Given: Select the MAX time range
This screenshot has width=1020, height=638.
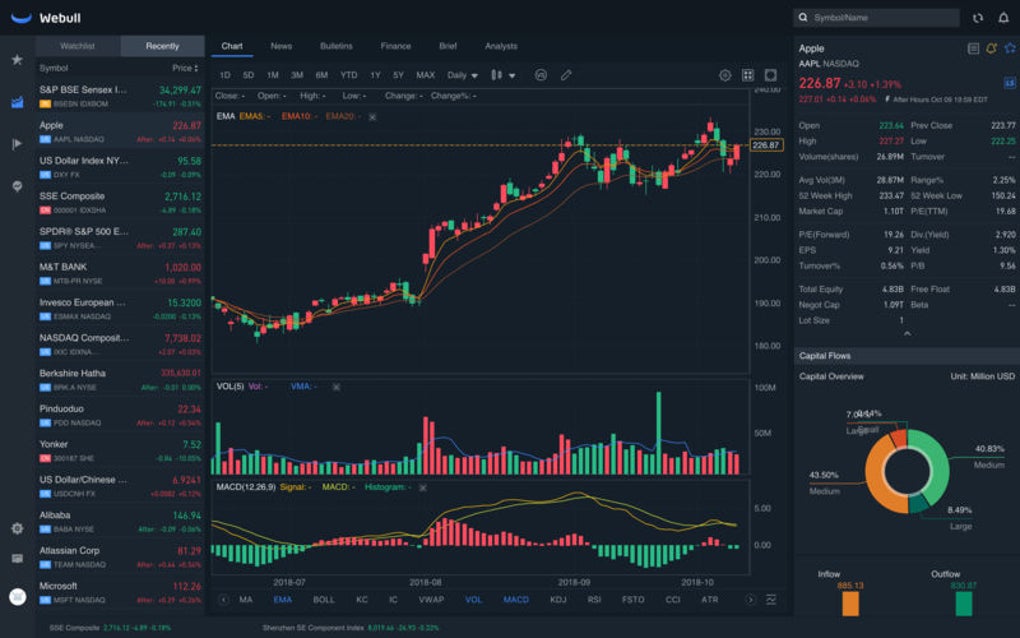Looking at the screenshot, I should pyautogui.click(x=425, y=75).
